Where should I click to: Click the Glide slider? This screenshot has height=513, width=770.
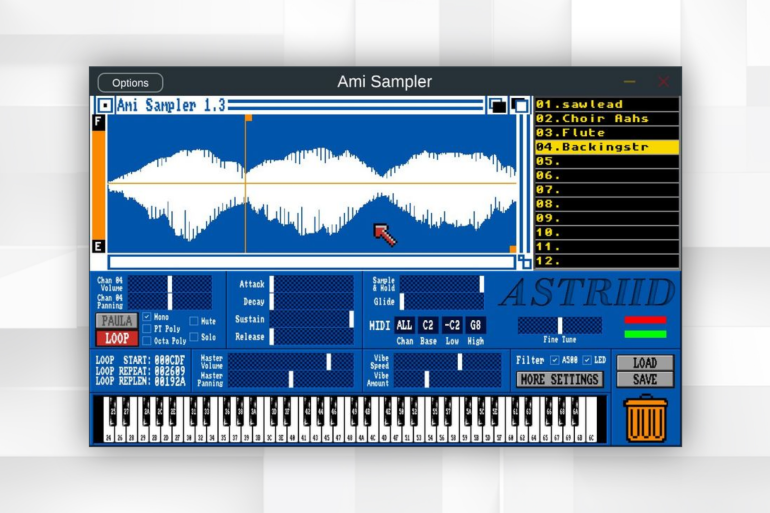pos(442,301)
